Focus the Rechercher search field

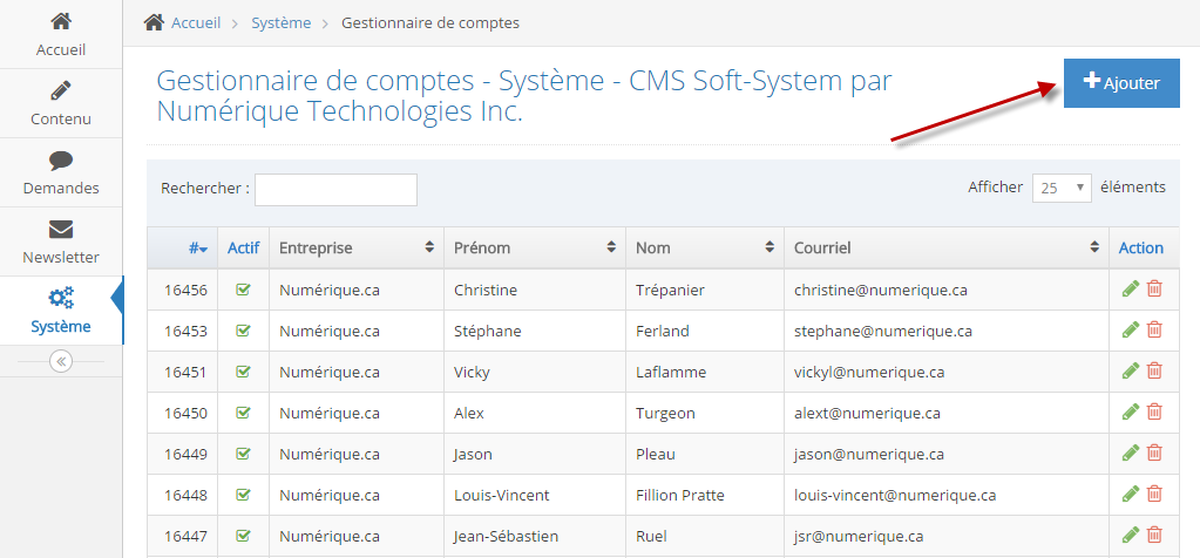click(336, 190)
